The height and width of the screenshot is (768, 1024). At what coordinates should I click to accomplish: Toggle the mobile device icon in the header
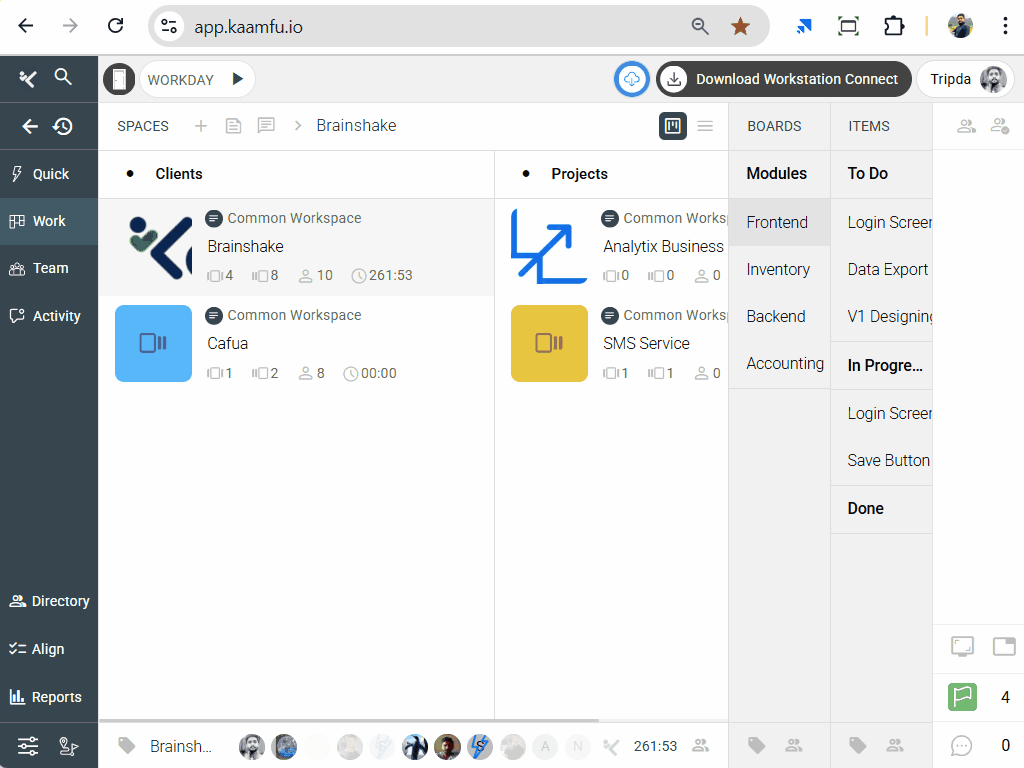[119, 79]
